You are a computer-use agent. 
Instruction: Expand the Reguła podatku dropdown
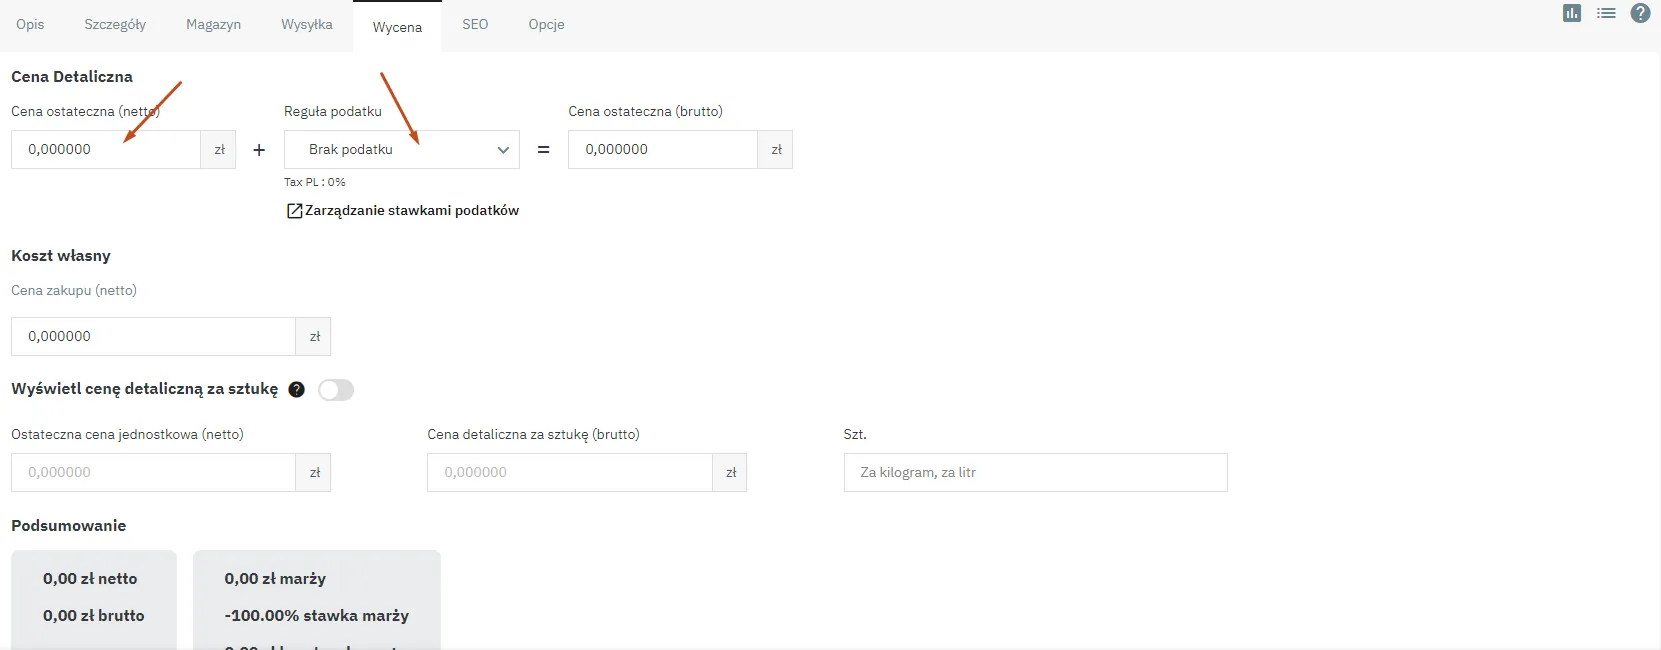pos(400,150)
